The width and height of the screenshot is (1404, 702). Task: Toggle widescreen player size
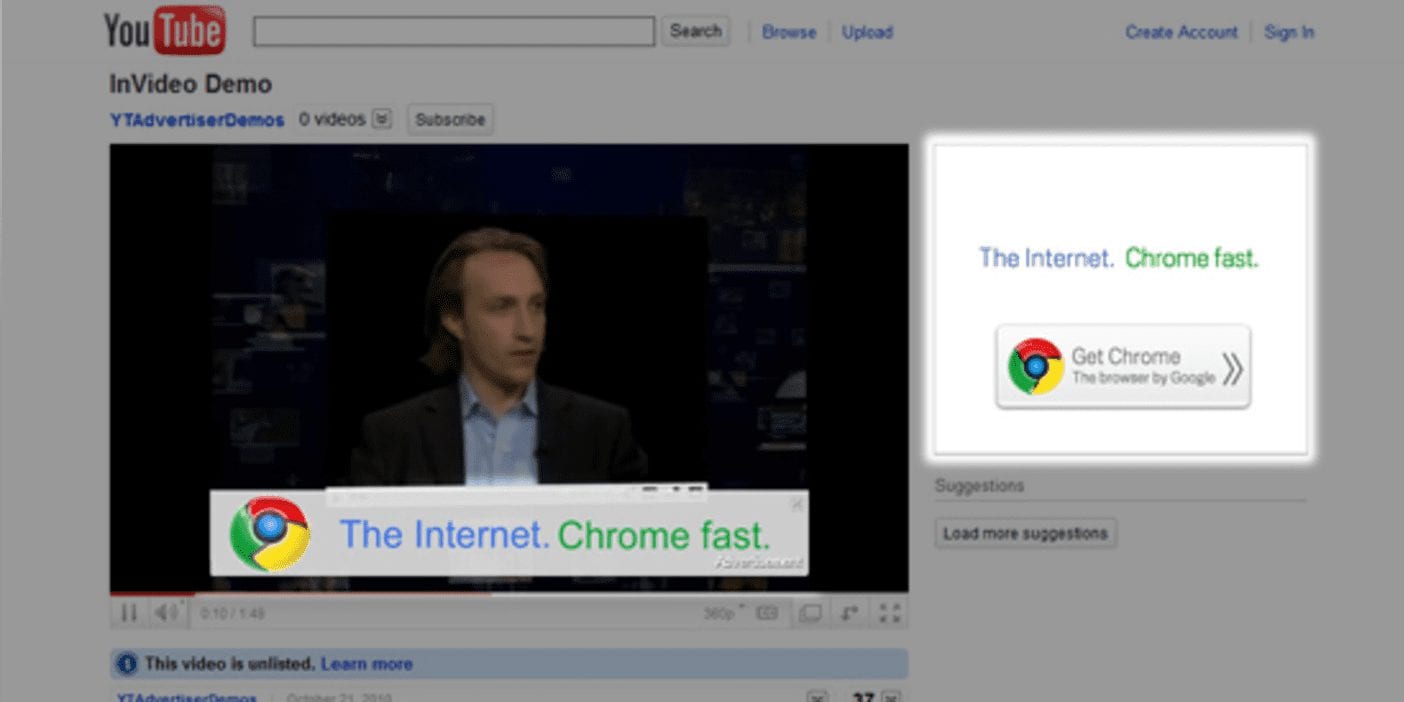(810, 613)
